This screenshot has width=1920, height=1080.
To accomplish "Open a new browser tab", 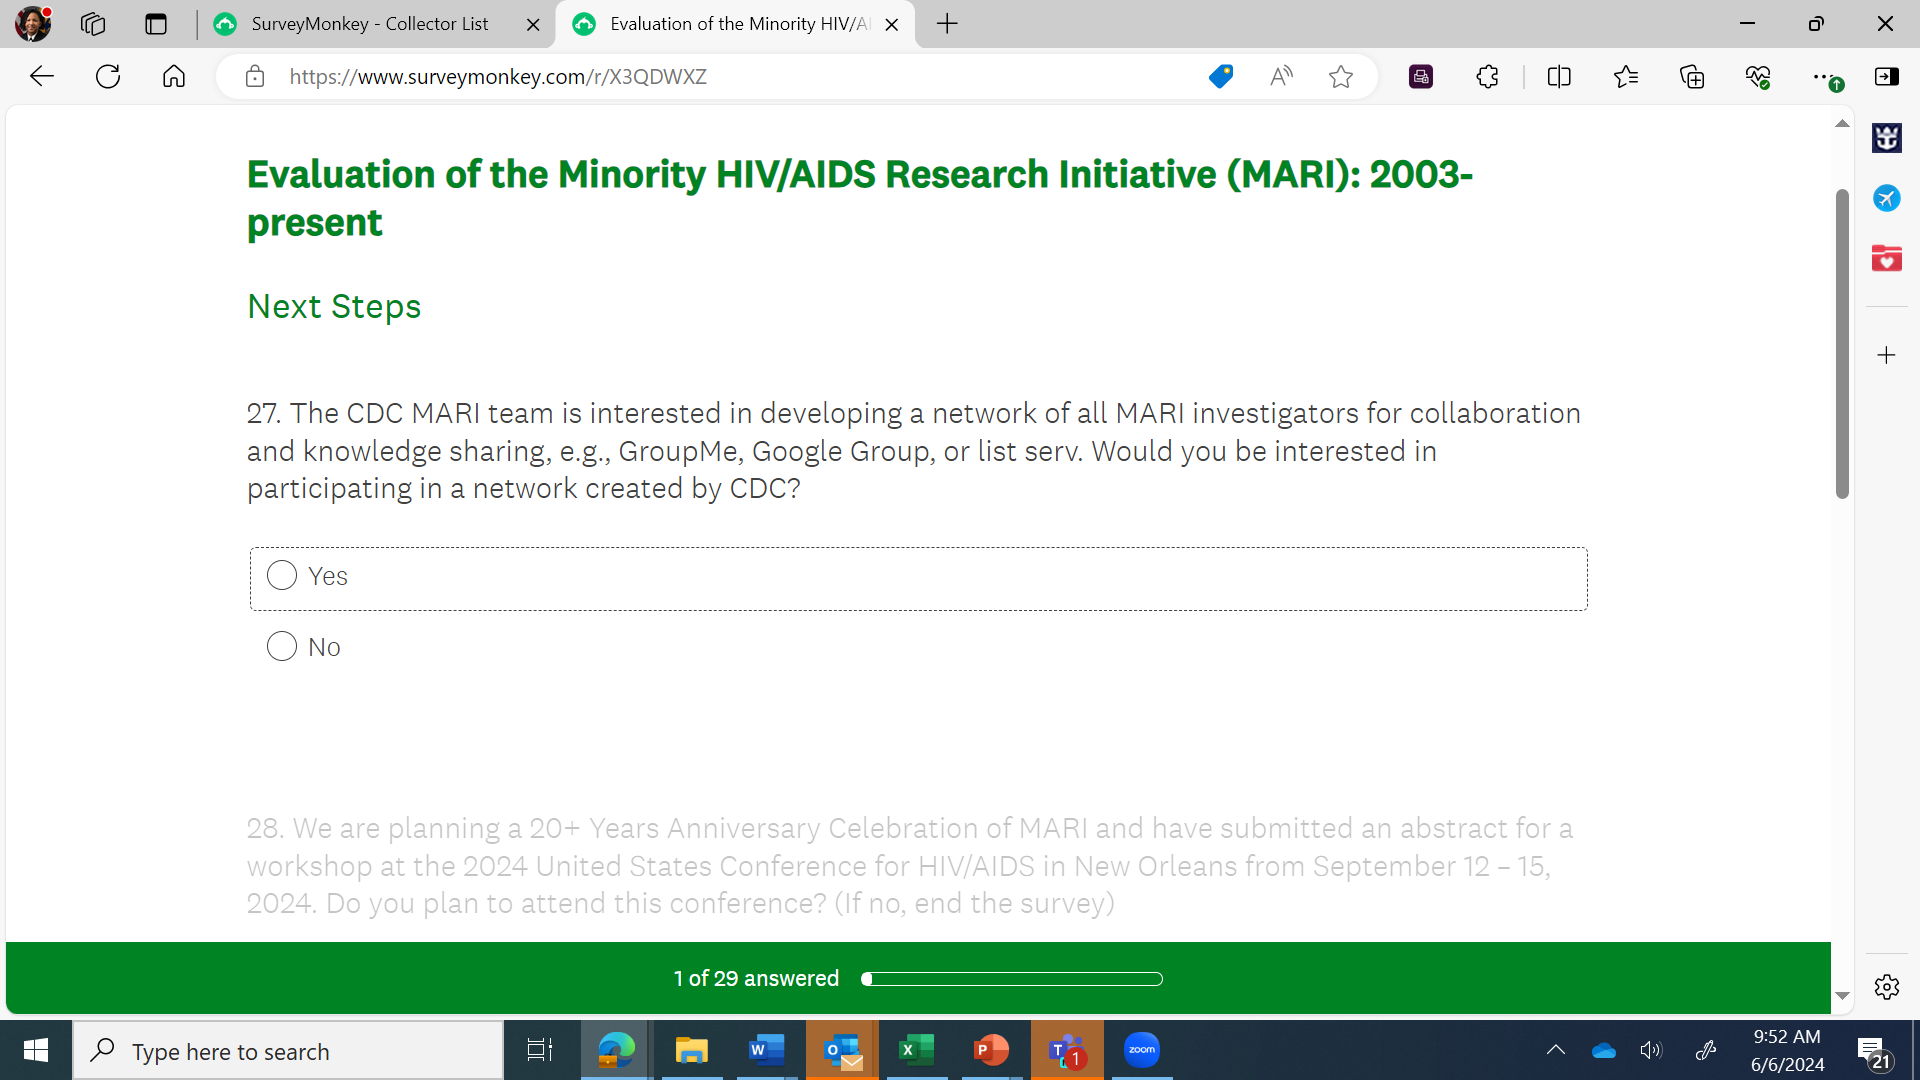I will click(947, 24).
